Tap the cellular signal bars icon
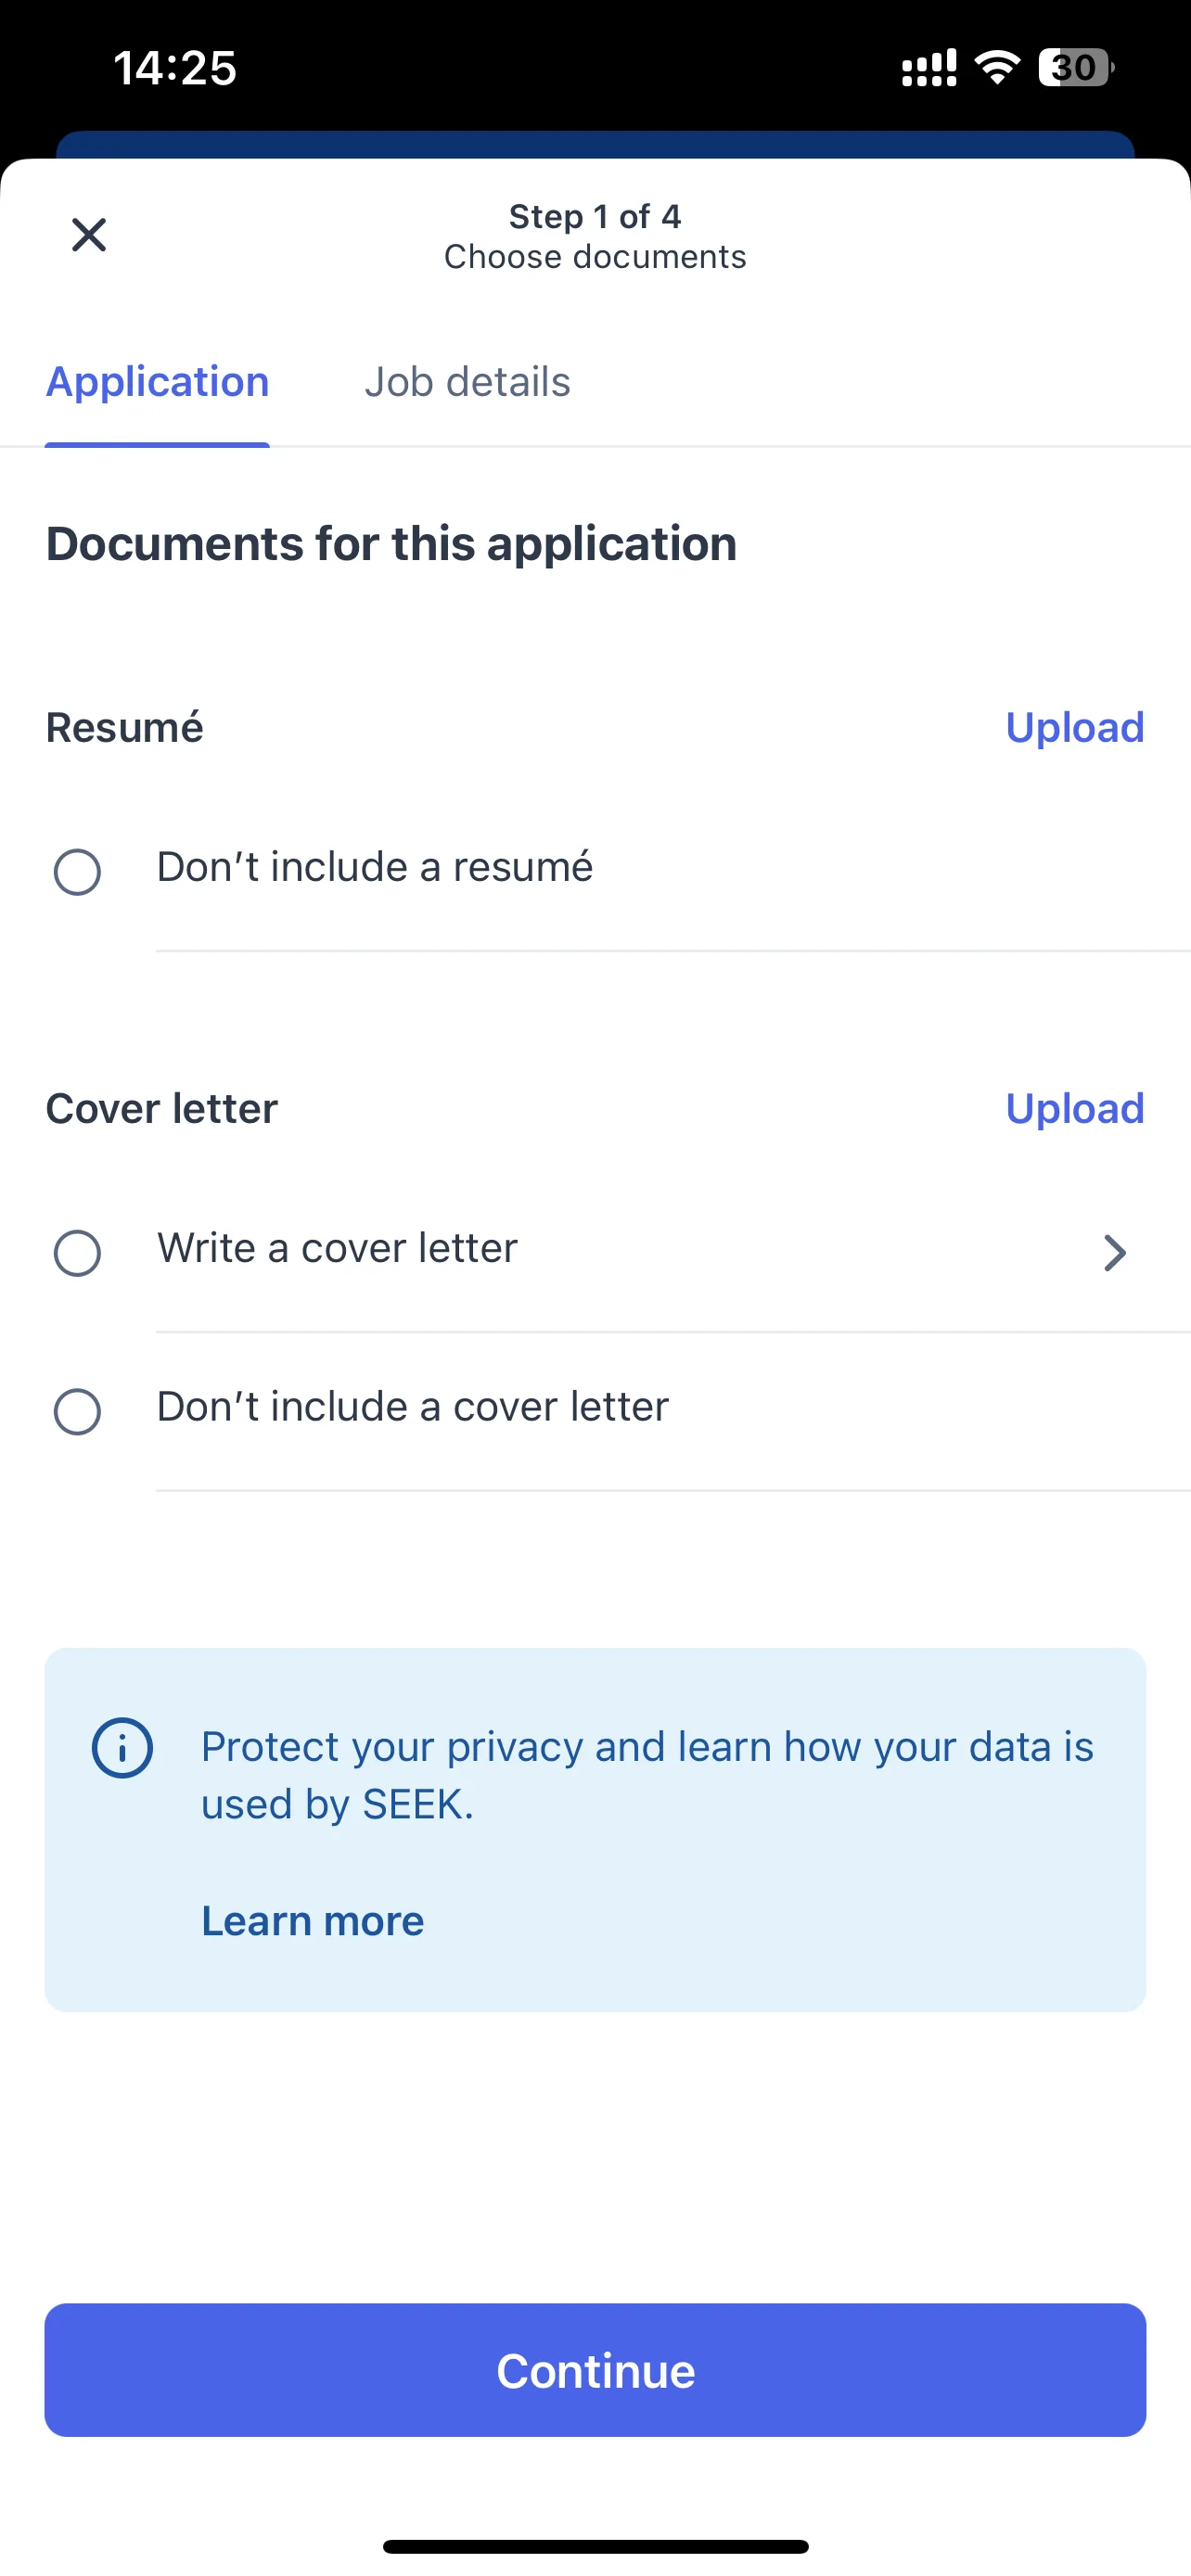Viewport: 1191px width, 2576px height. coord(929,68)
